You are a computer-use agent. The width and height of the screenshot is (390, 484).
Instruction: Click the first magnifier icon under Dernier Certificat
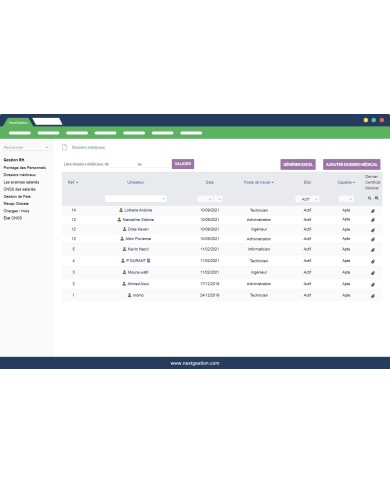[x=369, y=198]
